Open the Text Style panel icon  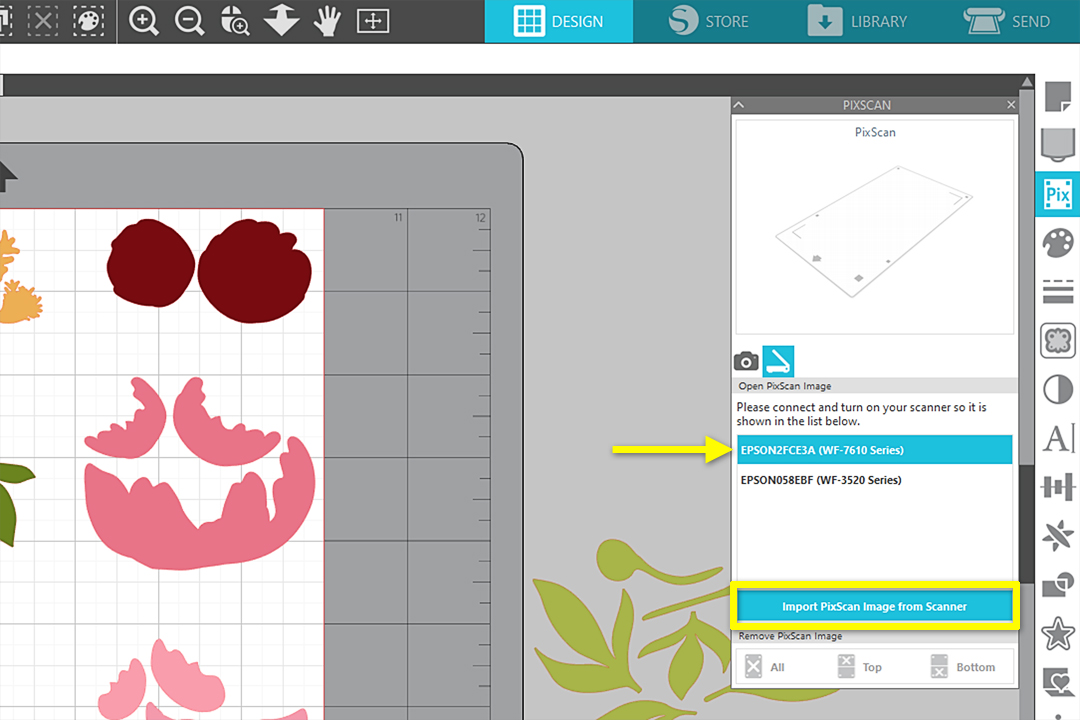pos(1059,438)
